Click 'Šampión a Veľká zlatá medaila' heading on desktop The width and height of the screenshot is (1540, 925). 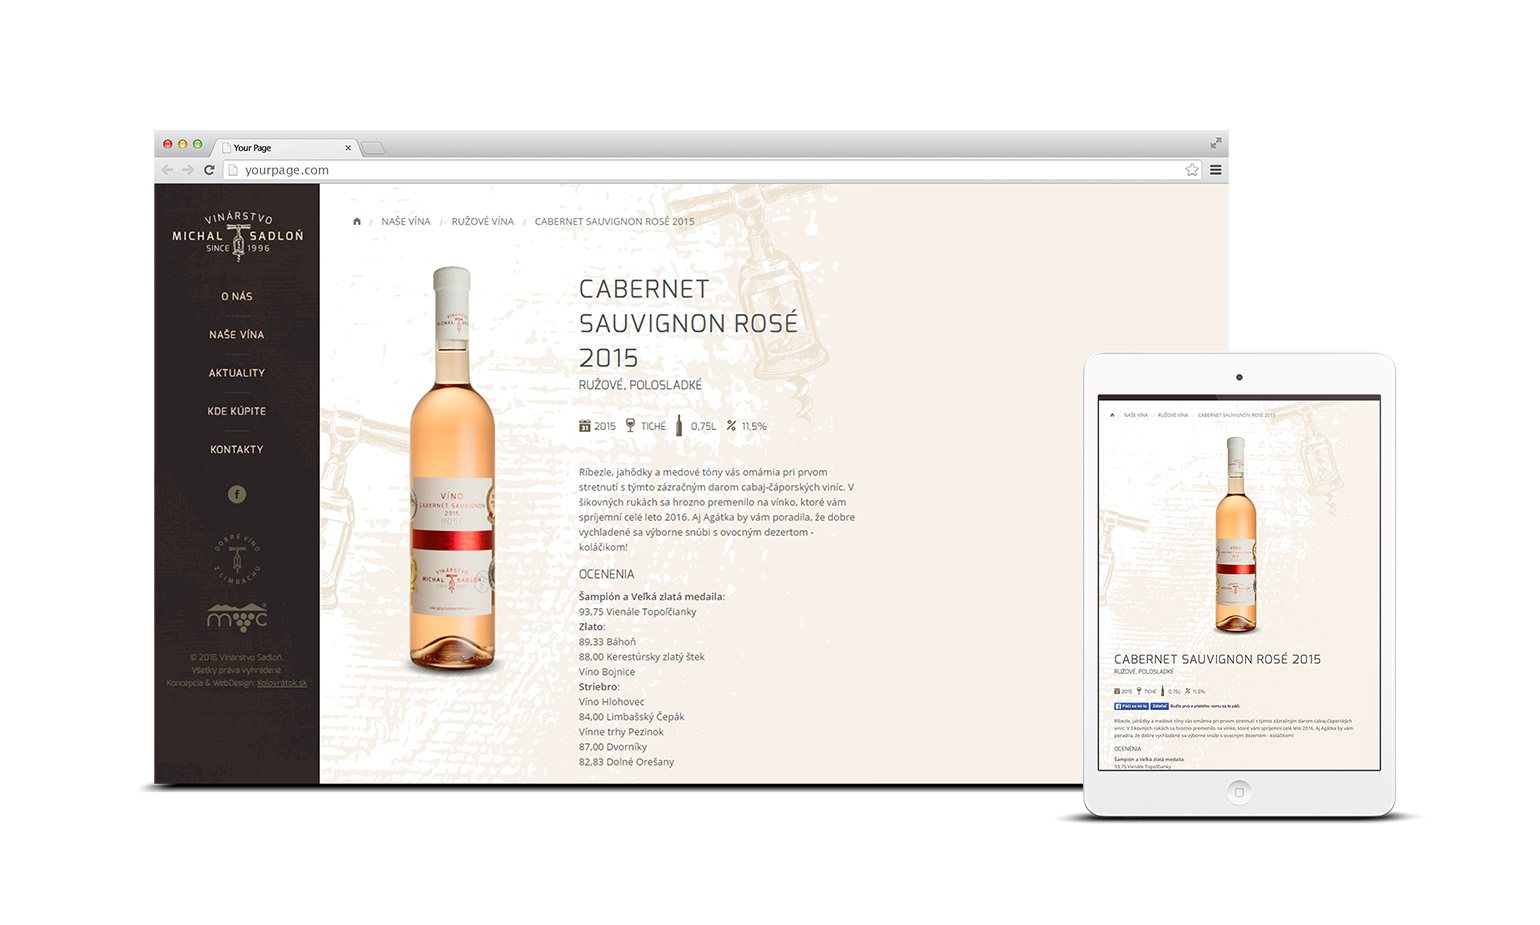tap(651, 597)
